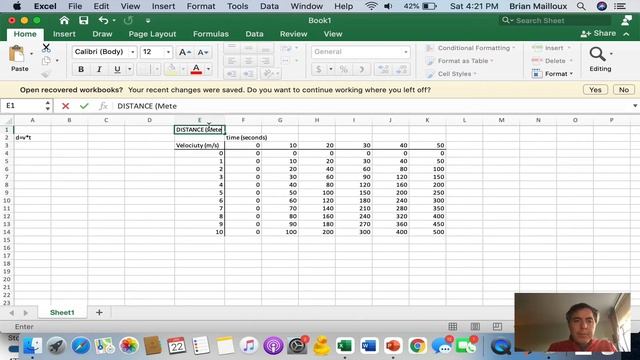Click the Save icon in title bar
The image size is (640, 360).
pyautogui.click(x=84, y=20)
